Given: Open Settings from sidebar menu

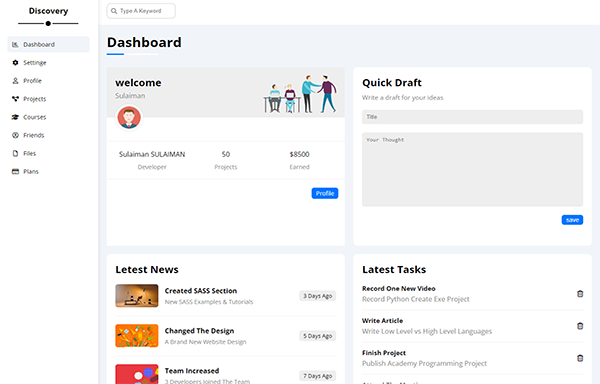Looking at the screenshot, I should (48, 63).
